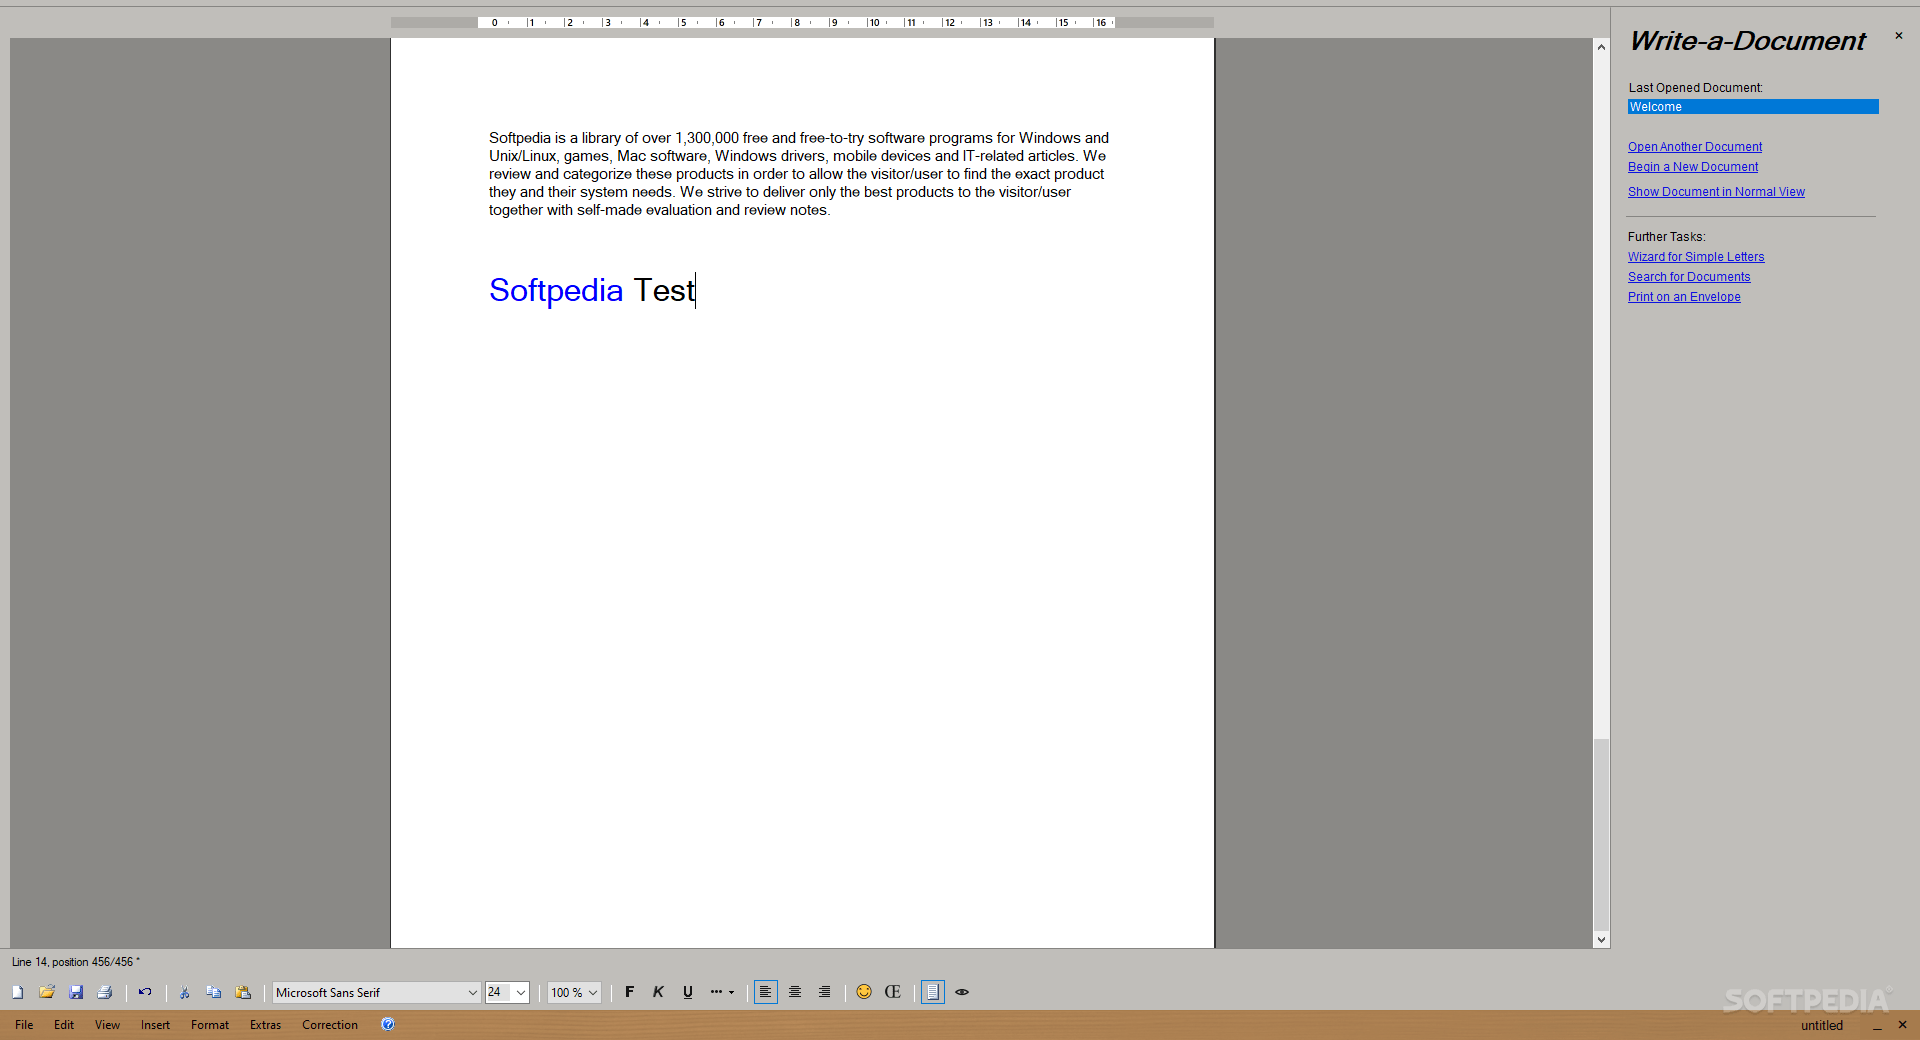Open the Format menu

(x=210, y=1025)
